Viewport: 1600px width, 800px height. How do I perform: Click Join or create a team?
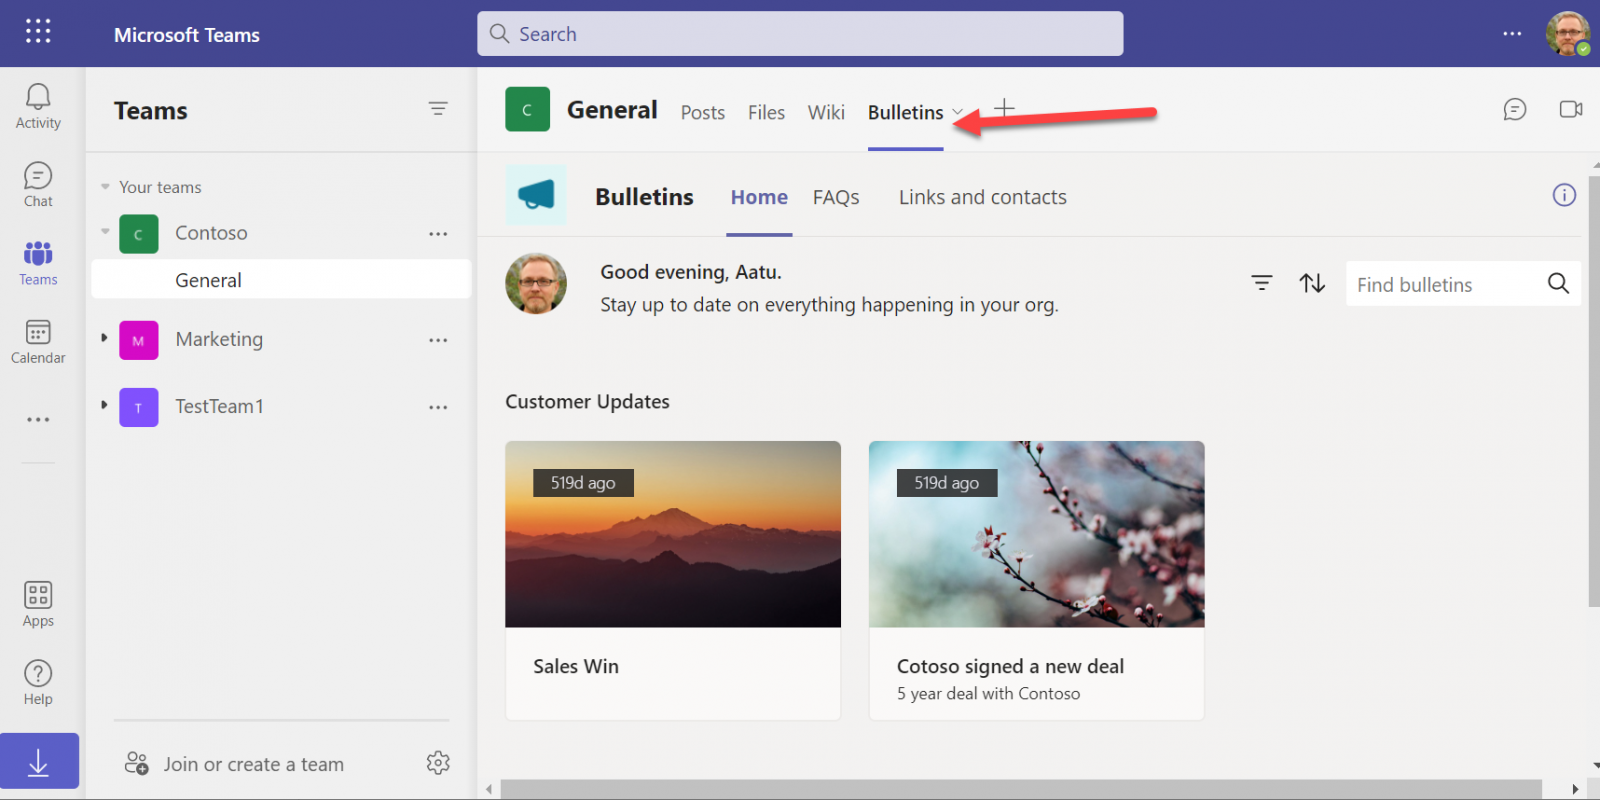253,764
